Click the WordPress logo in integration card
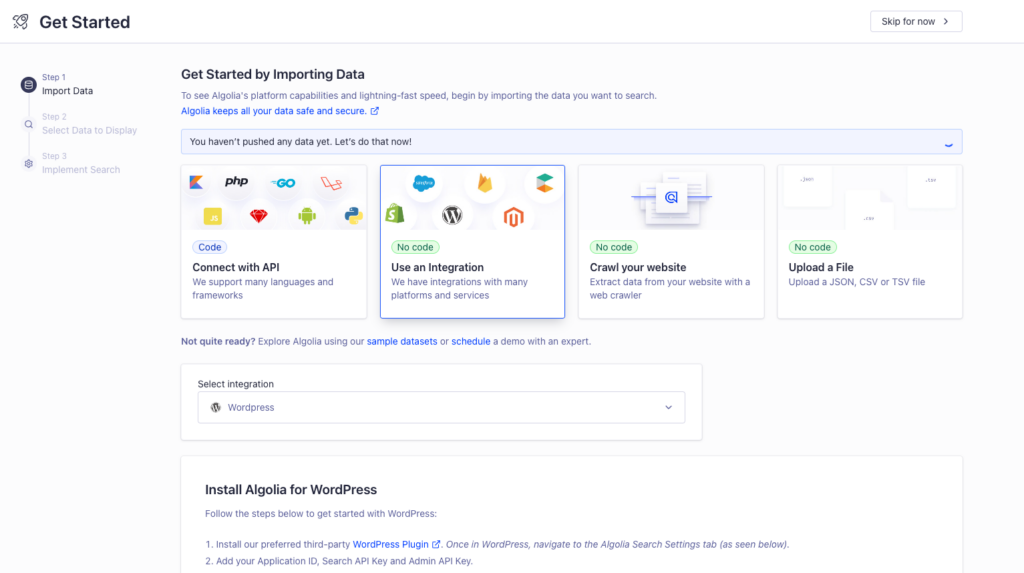 coord(452,215)
